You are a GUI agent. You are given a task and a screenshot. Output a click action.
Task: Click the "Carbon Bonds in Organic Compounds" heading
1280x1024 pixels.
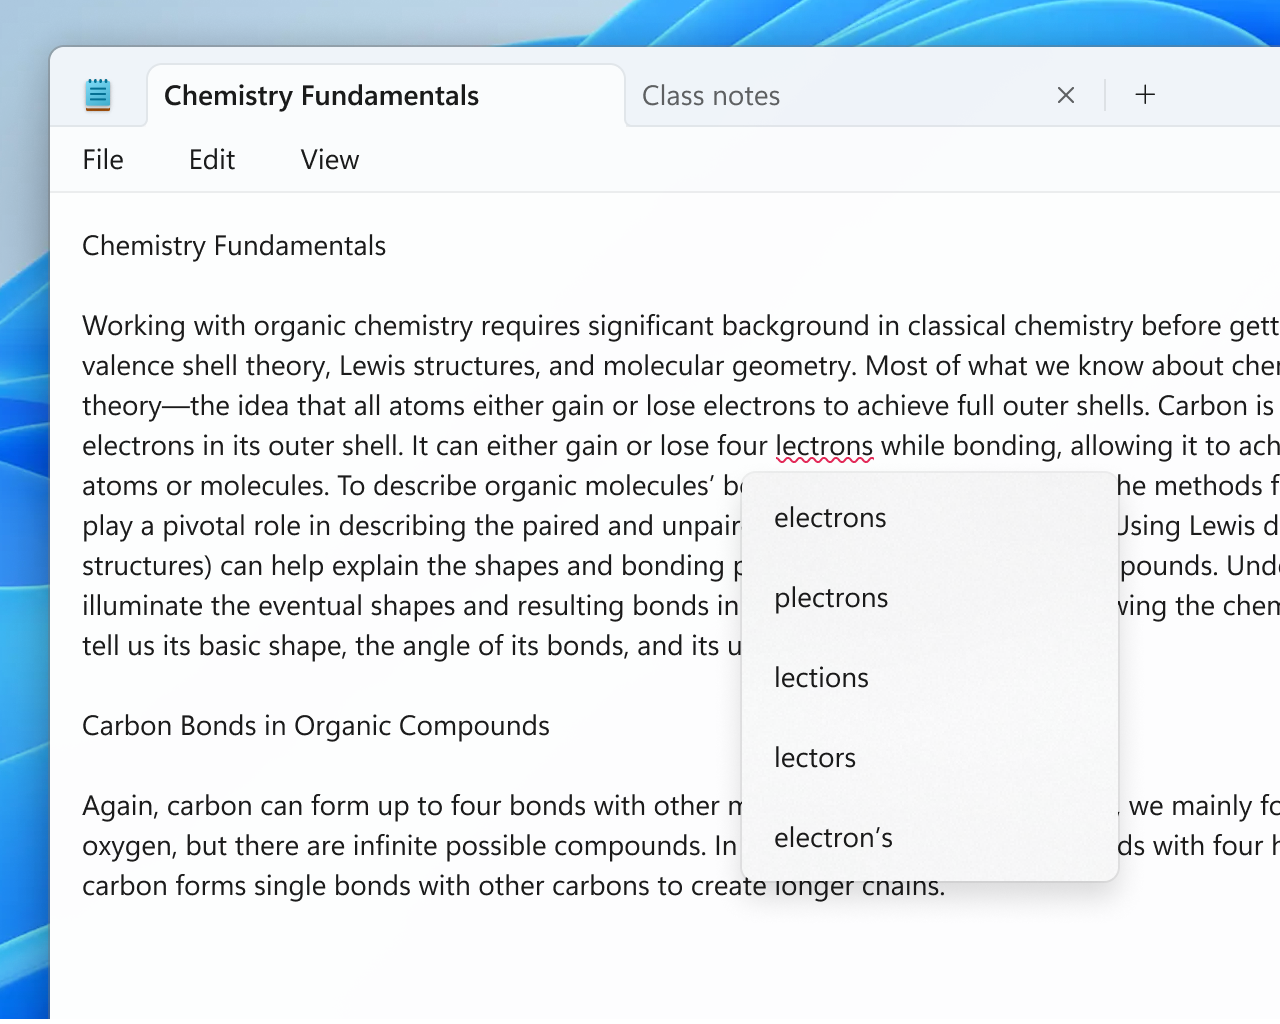(x=316, y=726)
